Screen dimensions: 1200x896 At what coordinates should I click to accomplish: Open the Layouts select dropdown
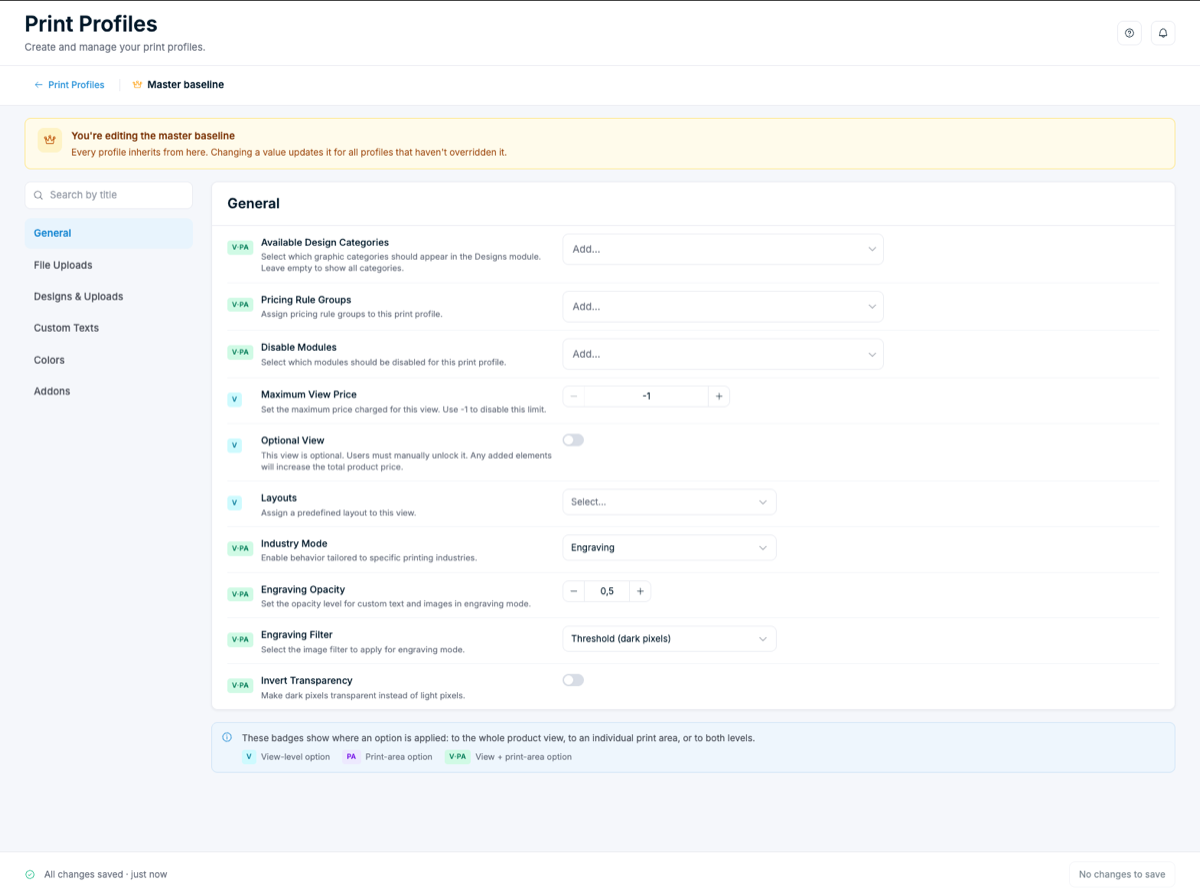(669, 502)
